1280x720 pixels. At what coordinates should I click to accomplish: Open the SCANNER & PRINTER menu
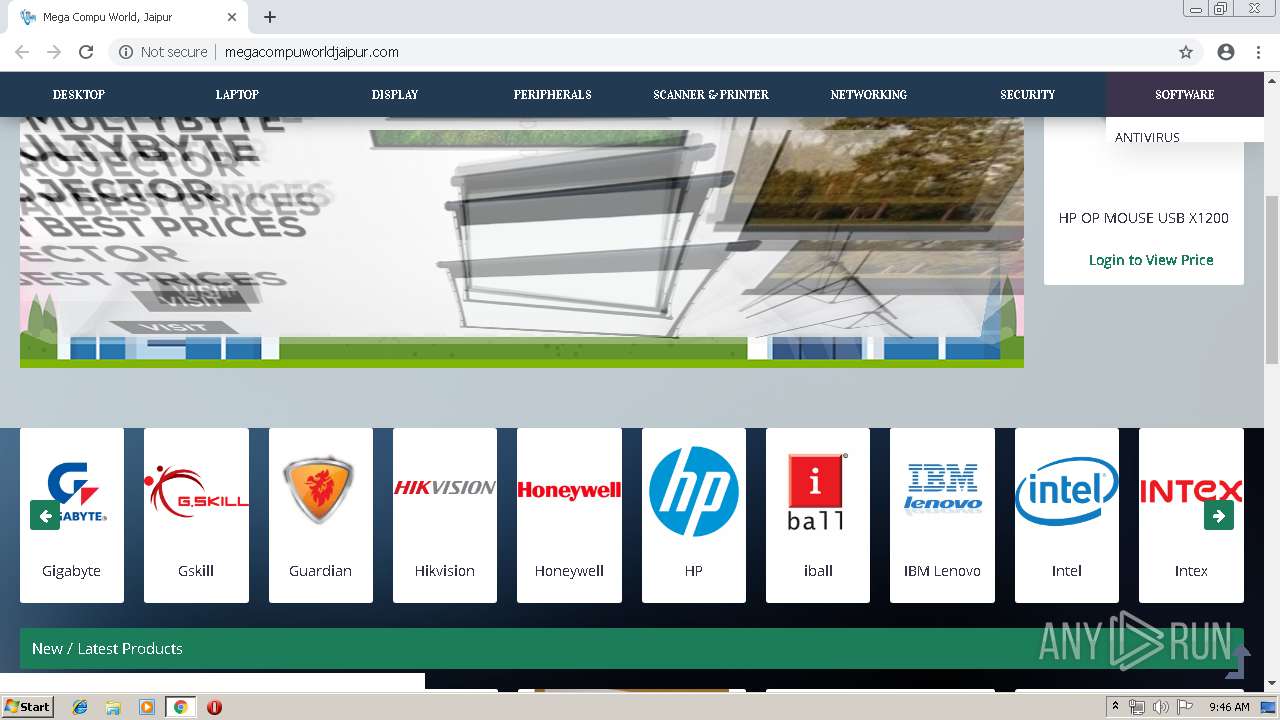711,94
